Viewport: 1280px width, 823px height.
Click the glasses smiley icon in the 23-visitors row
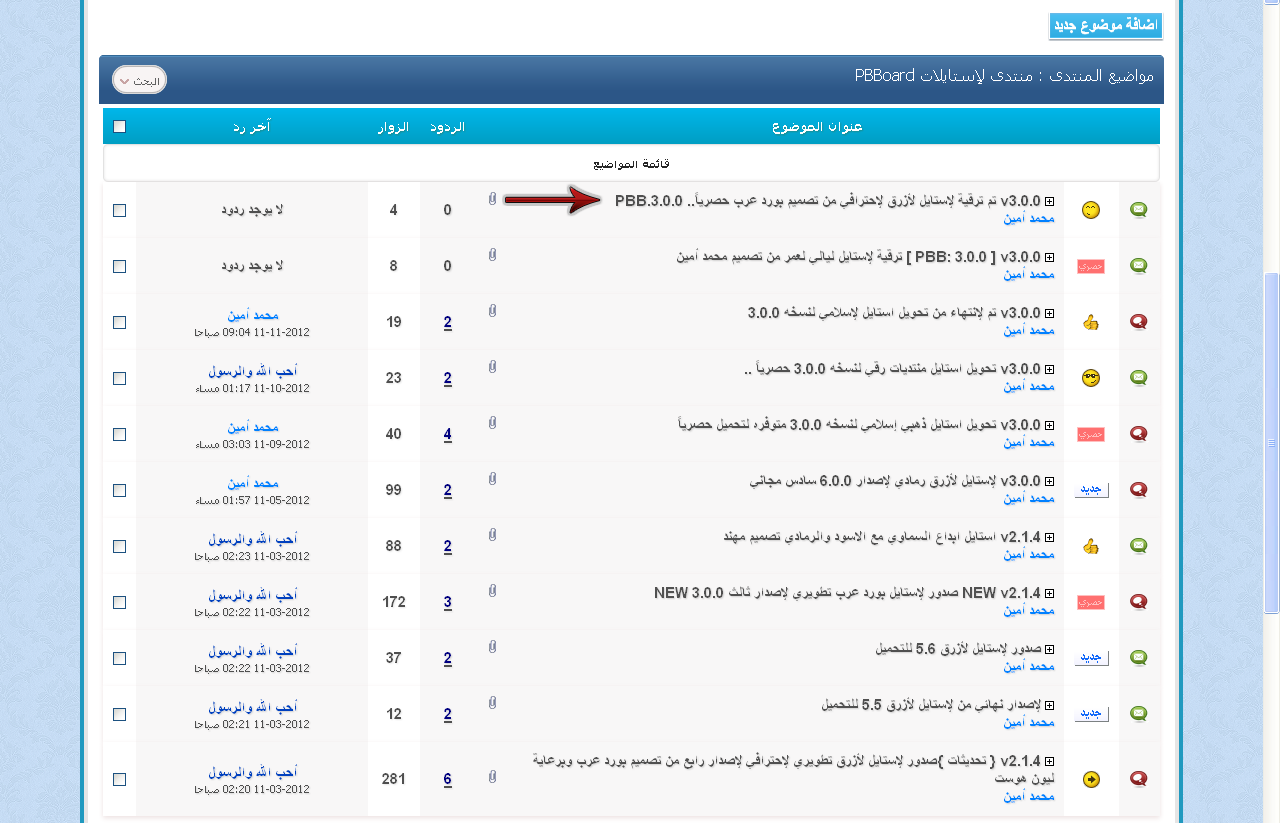click(x=1091, y=378)
